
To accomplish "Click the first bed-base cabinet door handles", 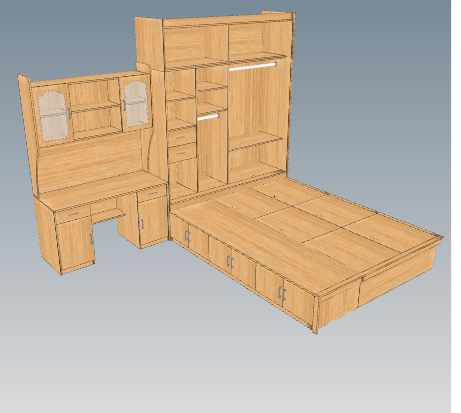I will [187, 236].
